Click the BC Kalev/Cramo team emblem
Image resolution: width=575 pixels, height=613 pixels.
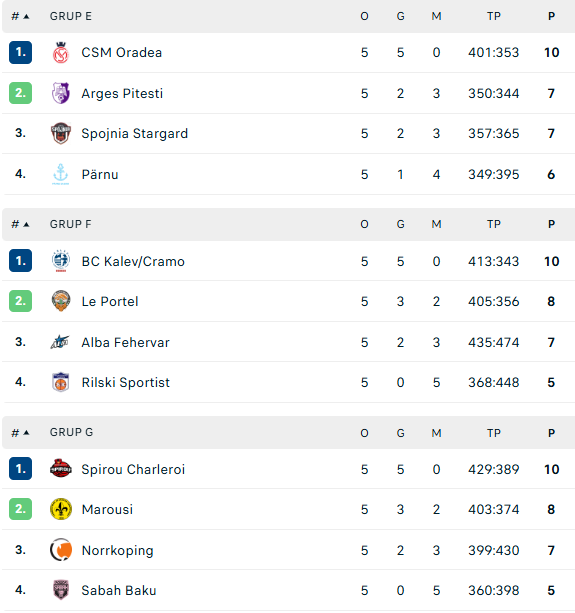(61, 261)
